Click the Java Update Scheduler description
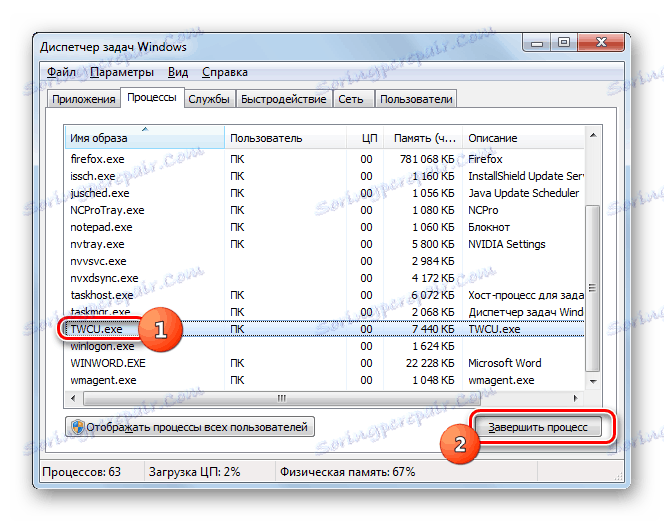The image size is (664, 522). pyautogui.click(x=523, y=193)
